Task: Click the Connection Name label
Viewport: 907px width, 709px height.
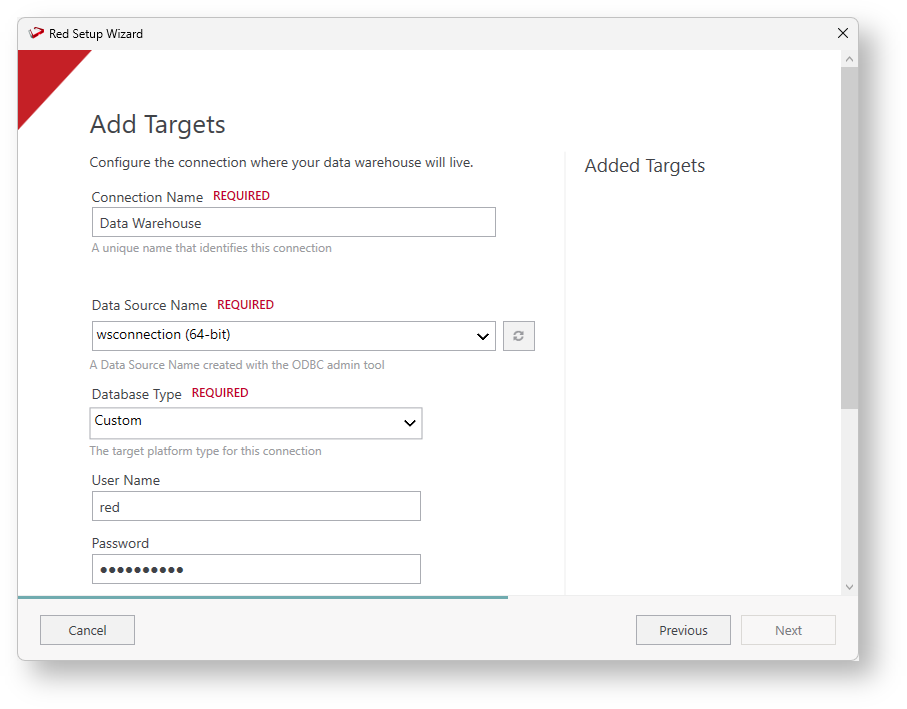Action: coord(147,197)
